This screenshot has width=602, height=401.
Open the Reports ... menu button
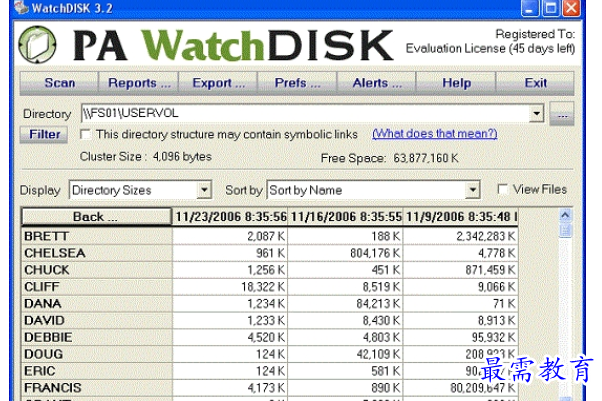139,83
